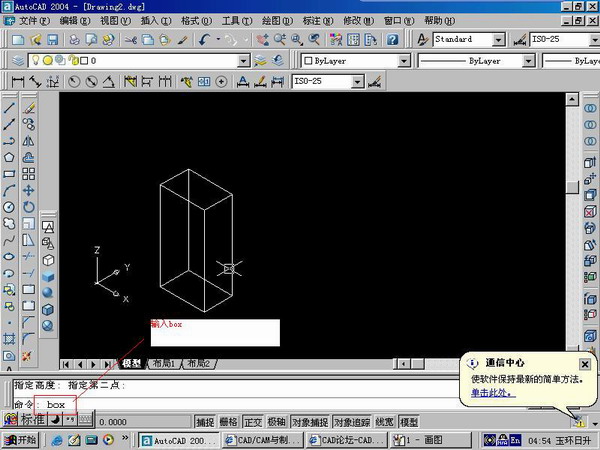Select the Polygon drawing tool

(9, 156)
